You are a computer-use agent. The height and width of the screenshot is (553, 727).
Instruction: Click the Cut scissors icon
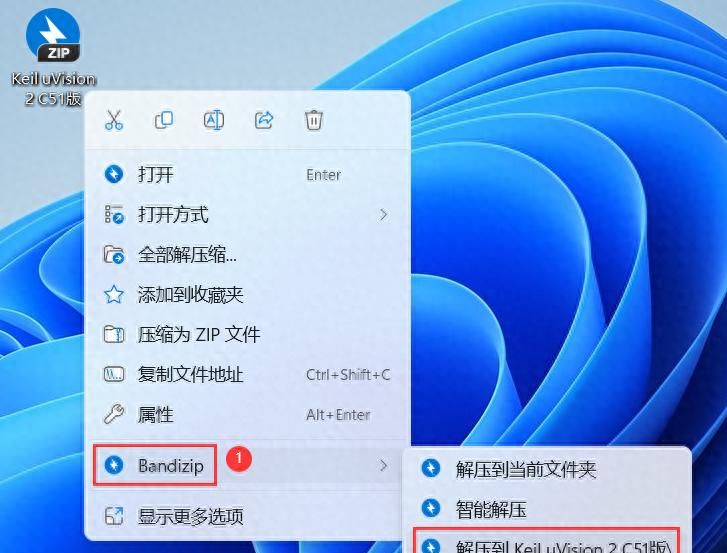[114, 121]
